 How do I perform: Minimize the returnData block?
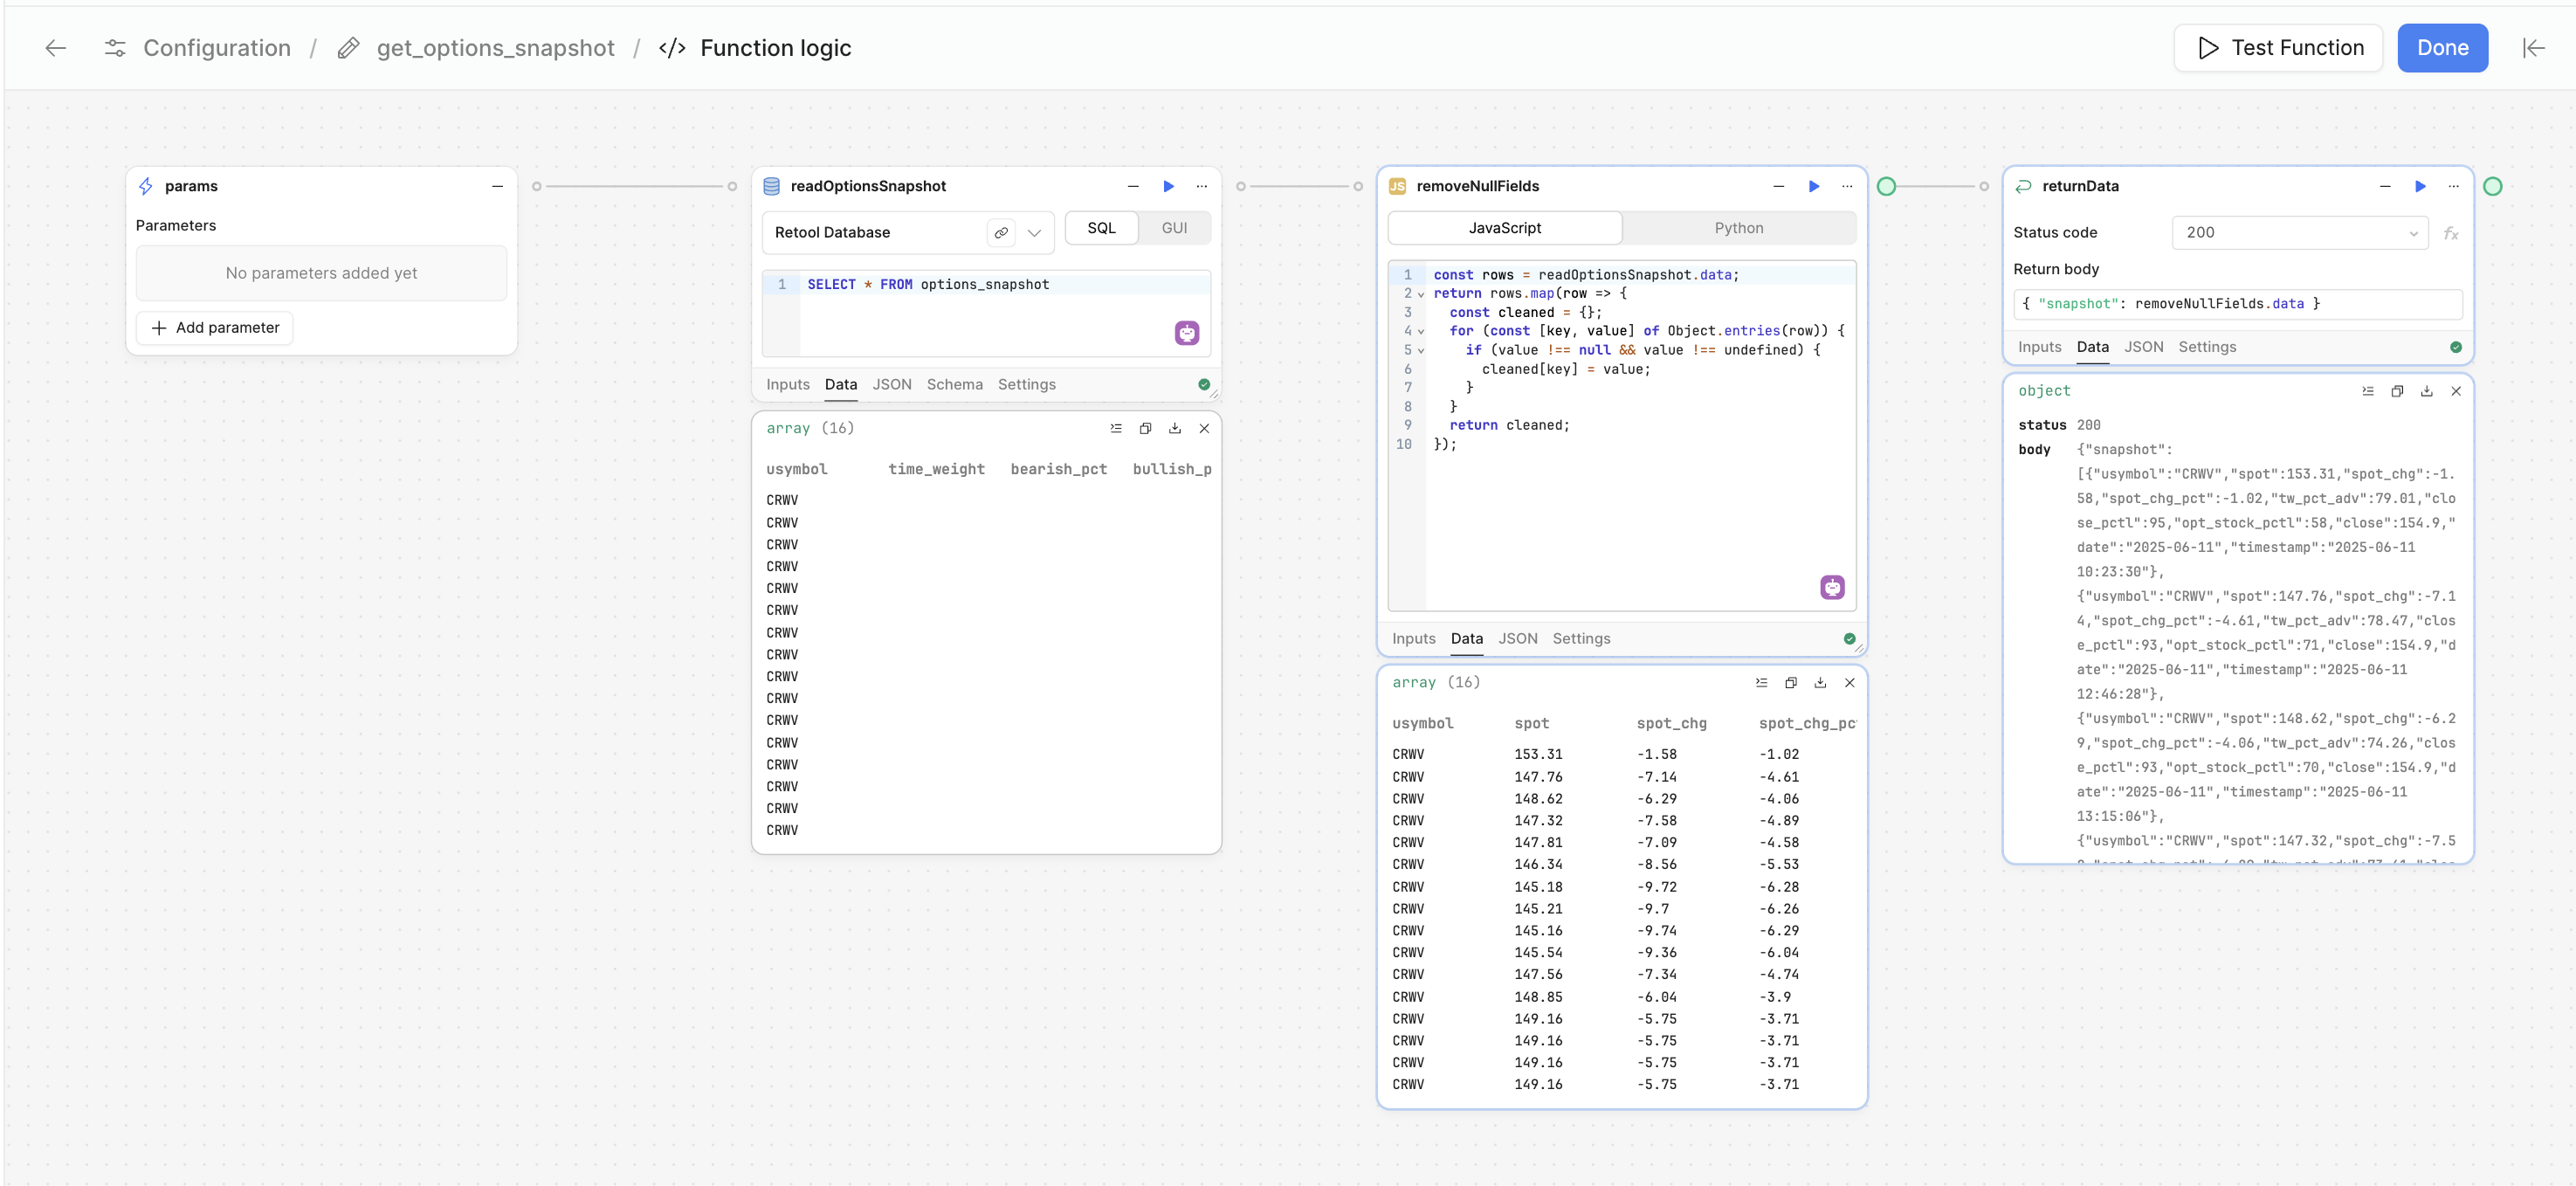(2384, 186)
